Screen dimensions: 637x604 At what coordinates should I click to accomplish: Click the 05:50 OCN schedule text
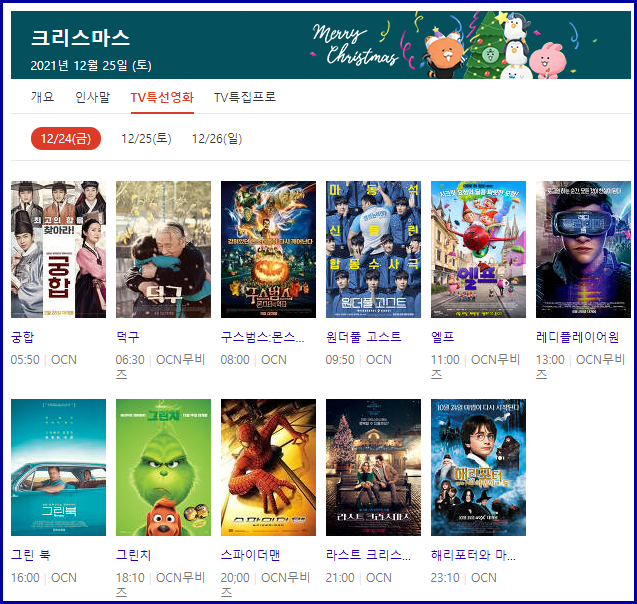point(44,360)
